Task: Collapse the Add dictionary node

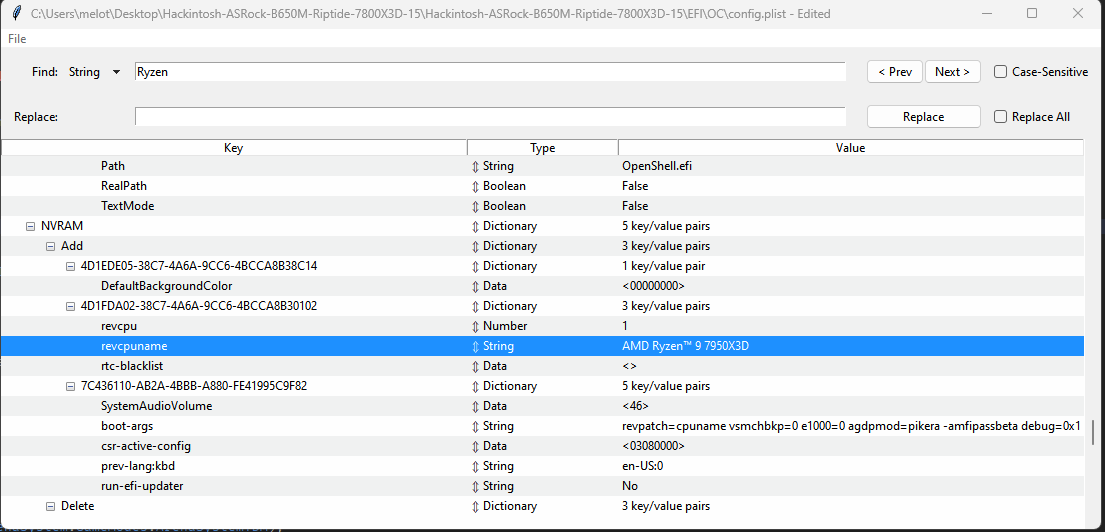Action: (51, 246)
